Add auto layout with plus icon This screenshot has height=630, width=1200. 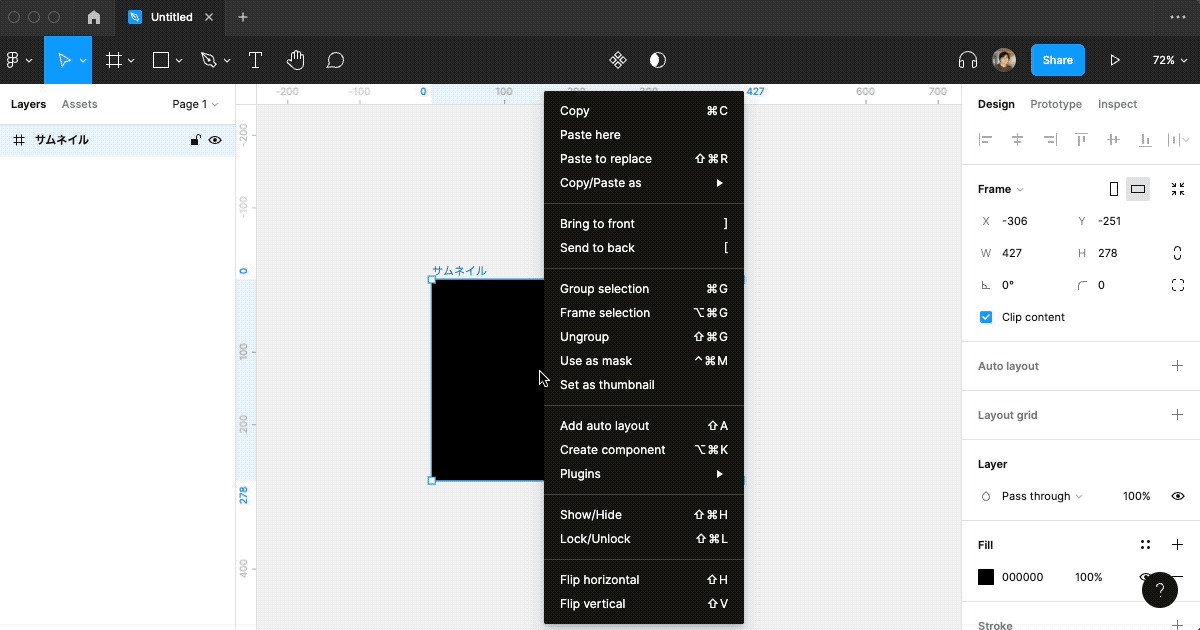point(1178,366)
